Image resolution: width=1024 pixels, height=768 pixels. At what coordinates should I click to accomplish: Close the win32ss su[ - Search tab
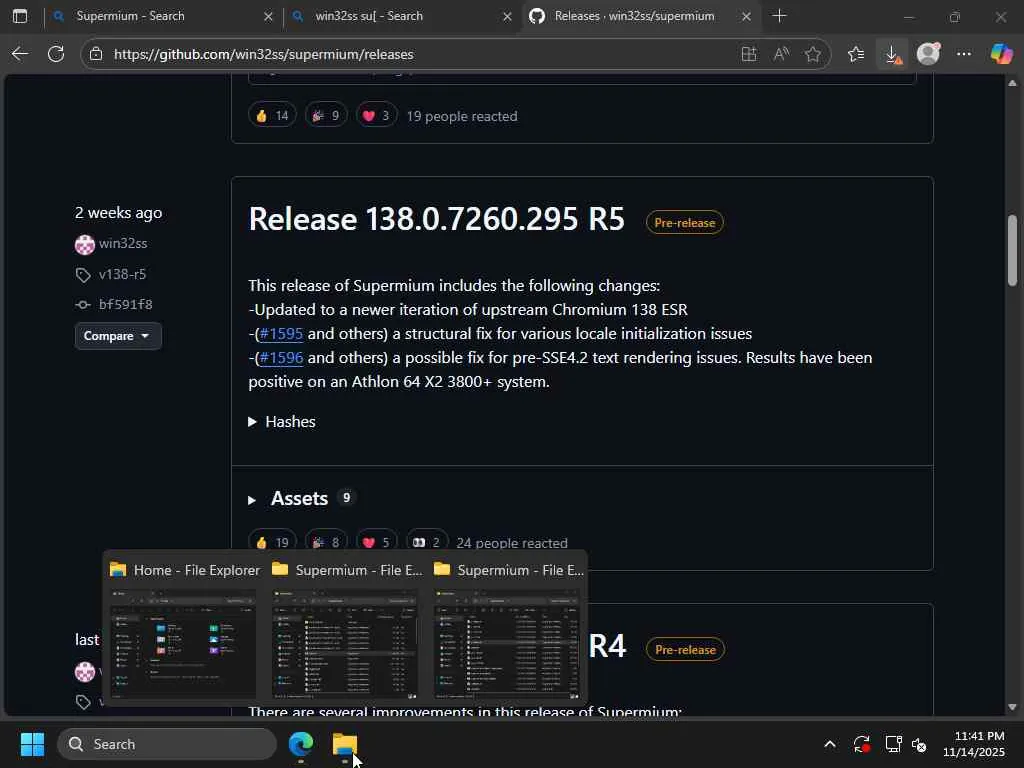(507, 16)
